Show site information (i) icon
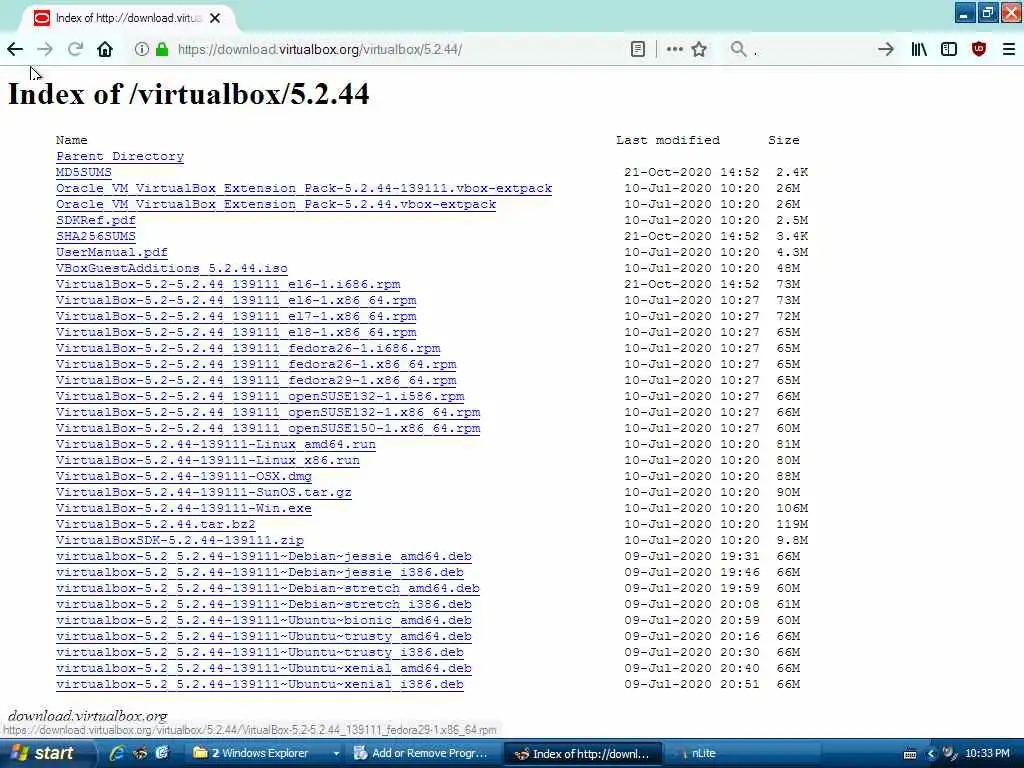The height and width of the screenshot is (768, 1024). (141, 49)
